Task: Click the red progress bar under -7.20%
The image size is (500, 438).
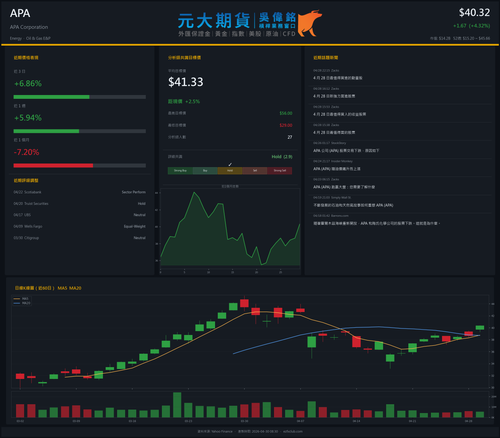Action: (53, 165)
